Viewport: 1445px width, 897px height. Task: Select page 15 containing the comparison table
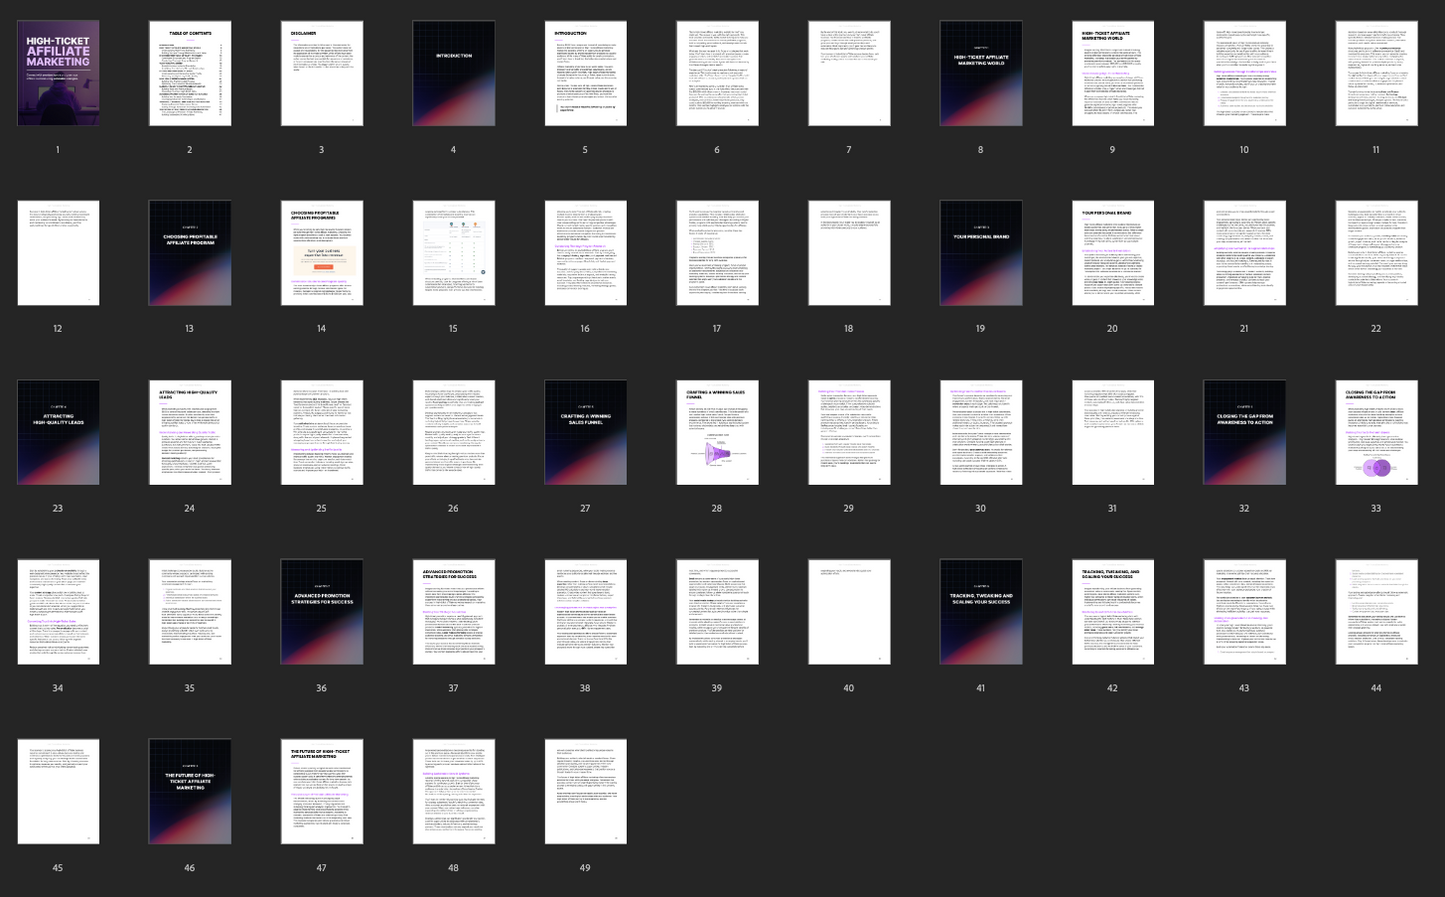point(454,253)
